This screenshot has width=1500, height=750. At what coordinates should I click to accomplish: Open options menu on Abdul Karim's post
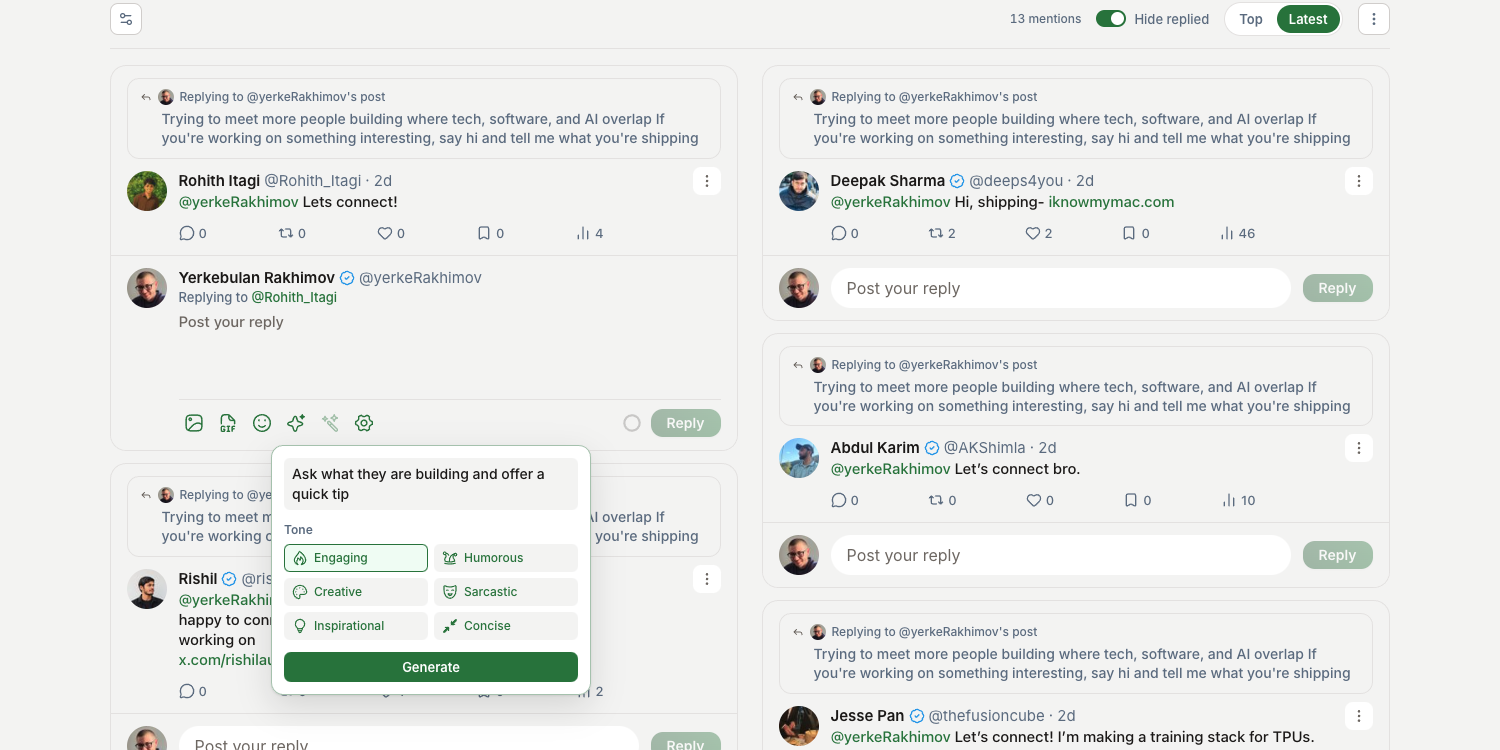coord(1358,448)
